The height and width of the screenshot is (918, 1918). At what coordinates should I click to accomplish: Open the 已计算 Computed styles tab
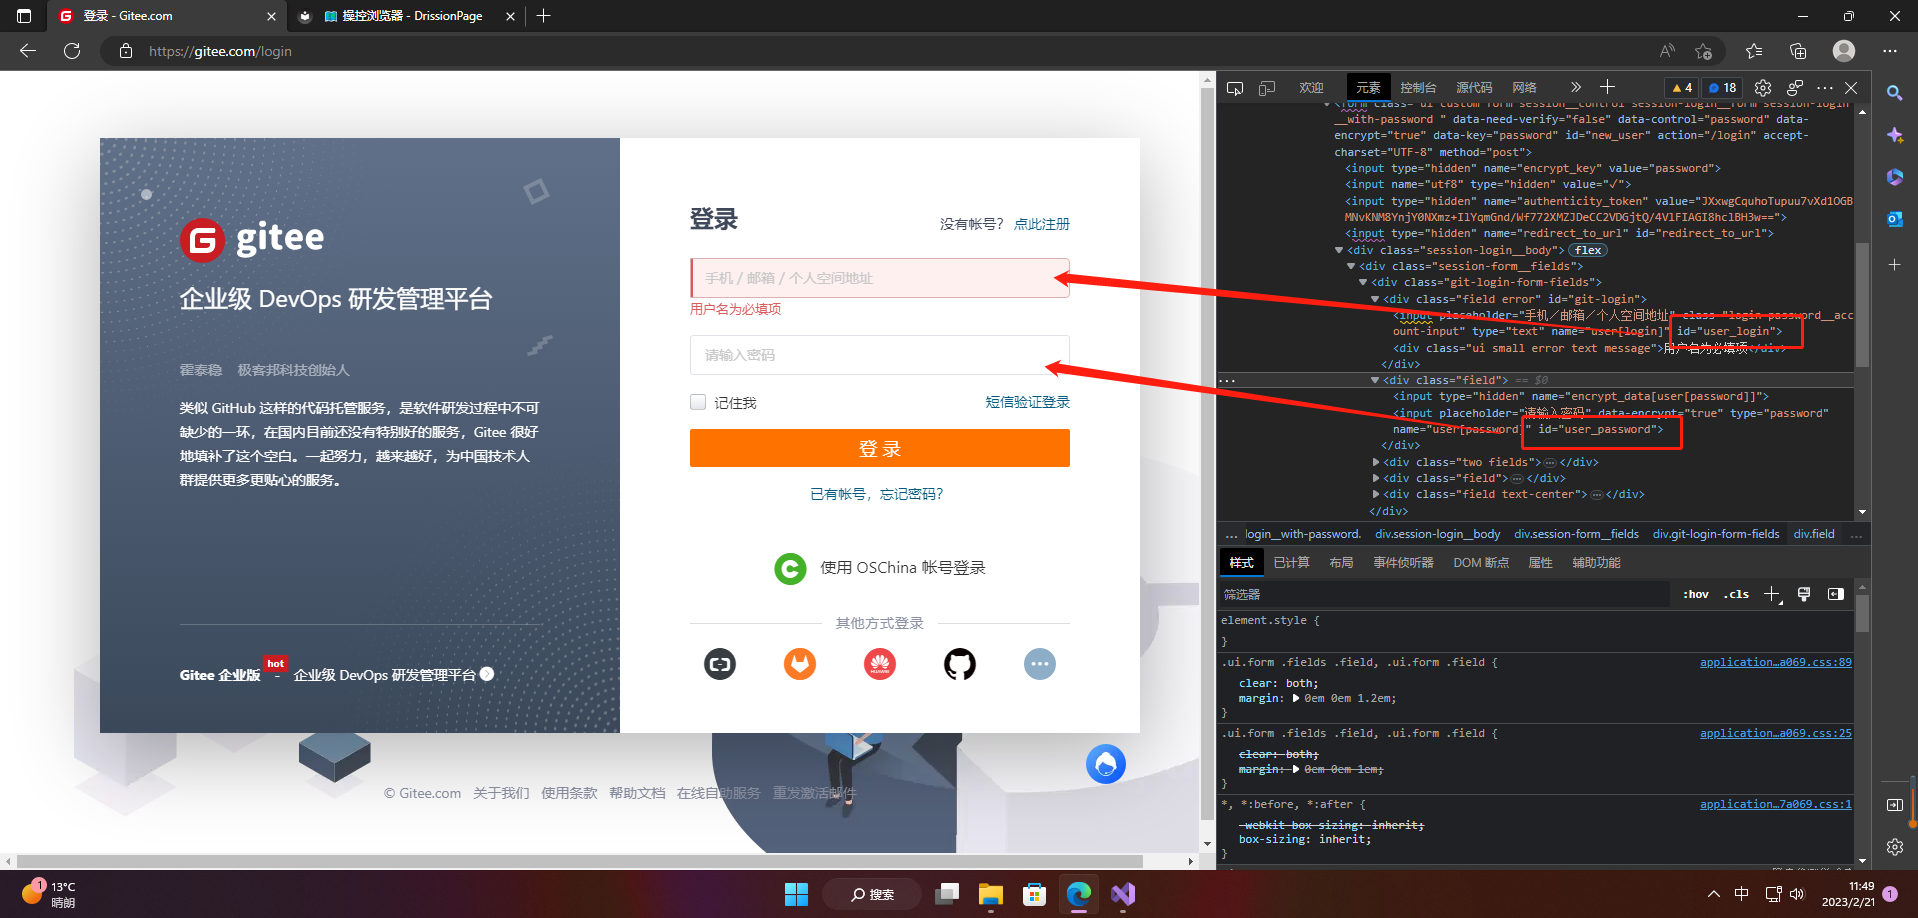pos(1290,562)
